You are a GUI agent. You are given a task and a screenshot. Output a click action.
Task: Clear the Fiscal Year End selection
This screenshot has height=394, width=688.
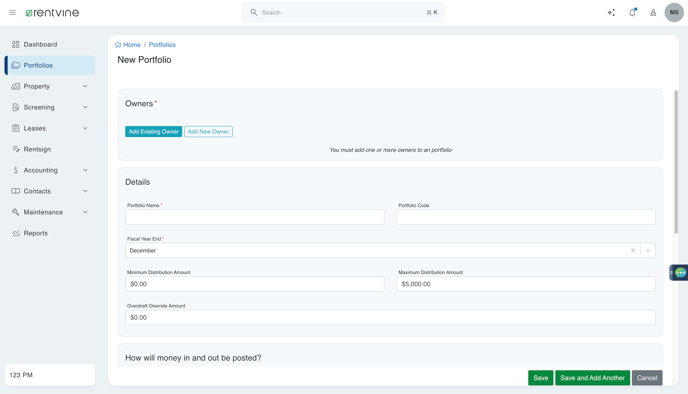click(x=633, y=251)
